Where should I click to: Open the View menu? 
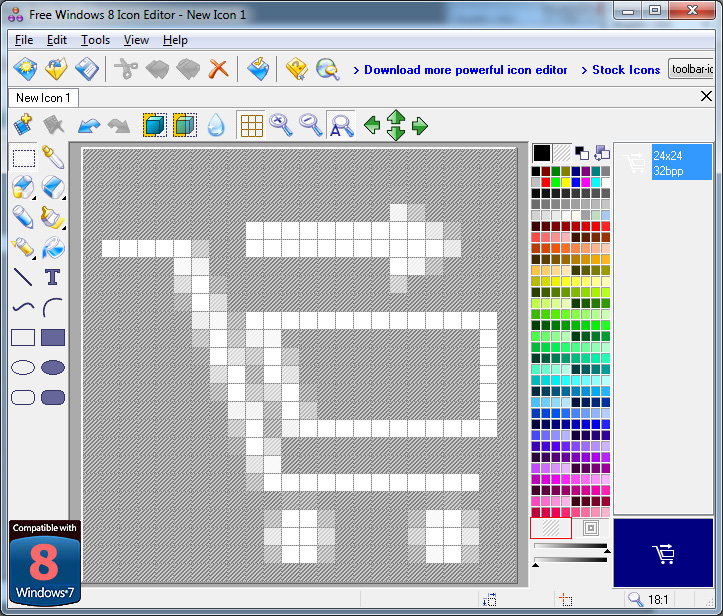pos(136,40)
